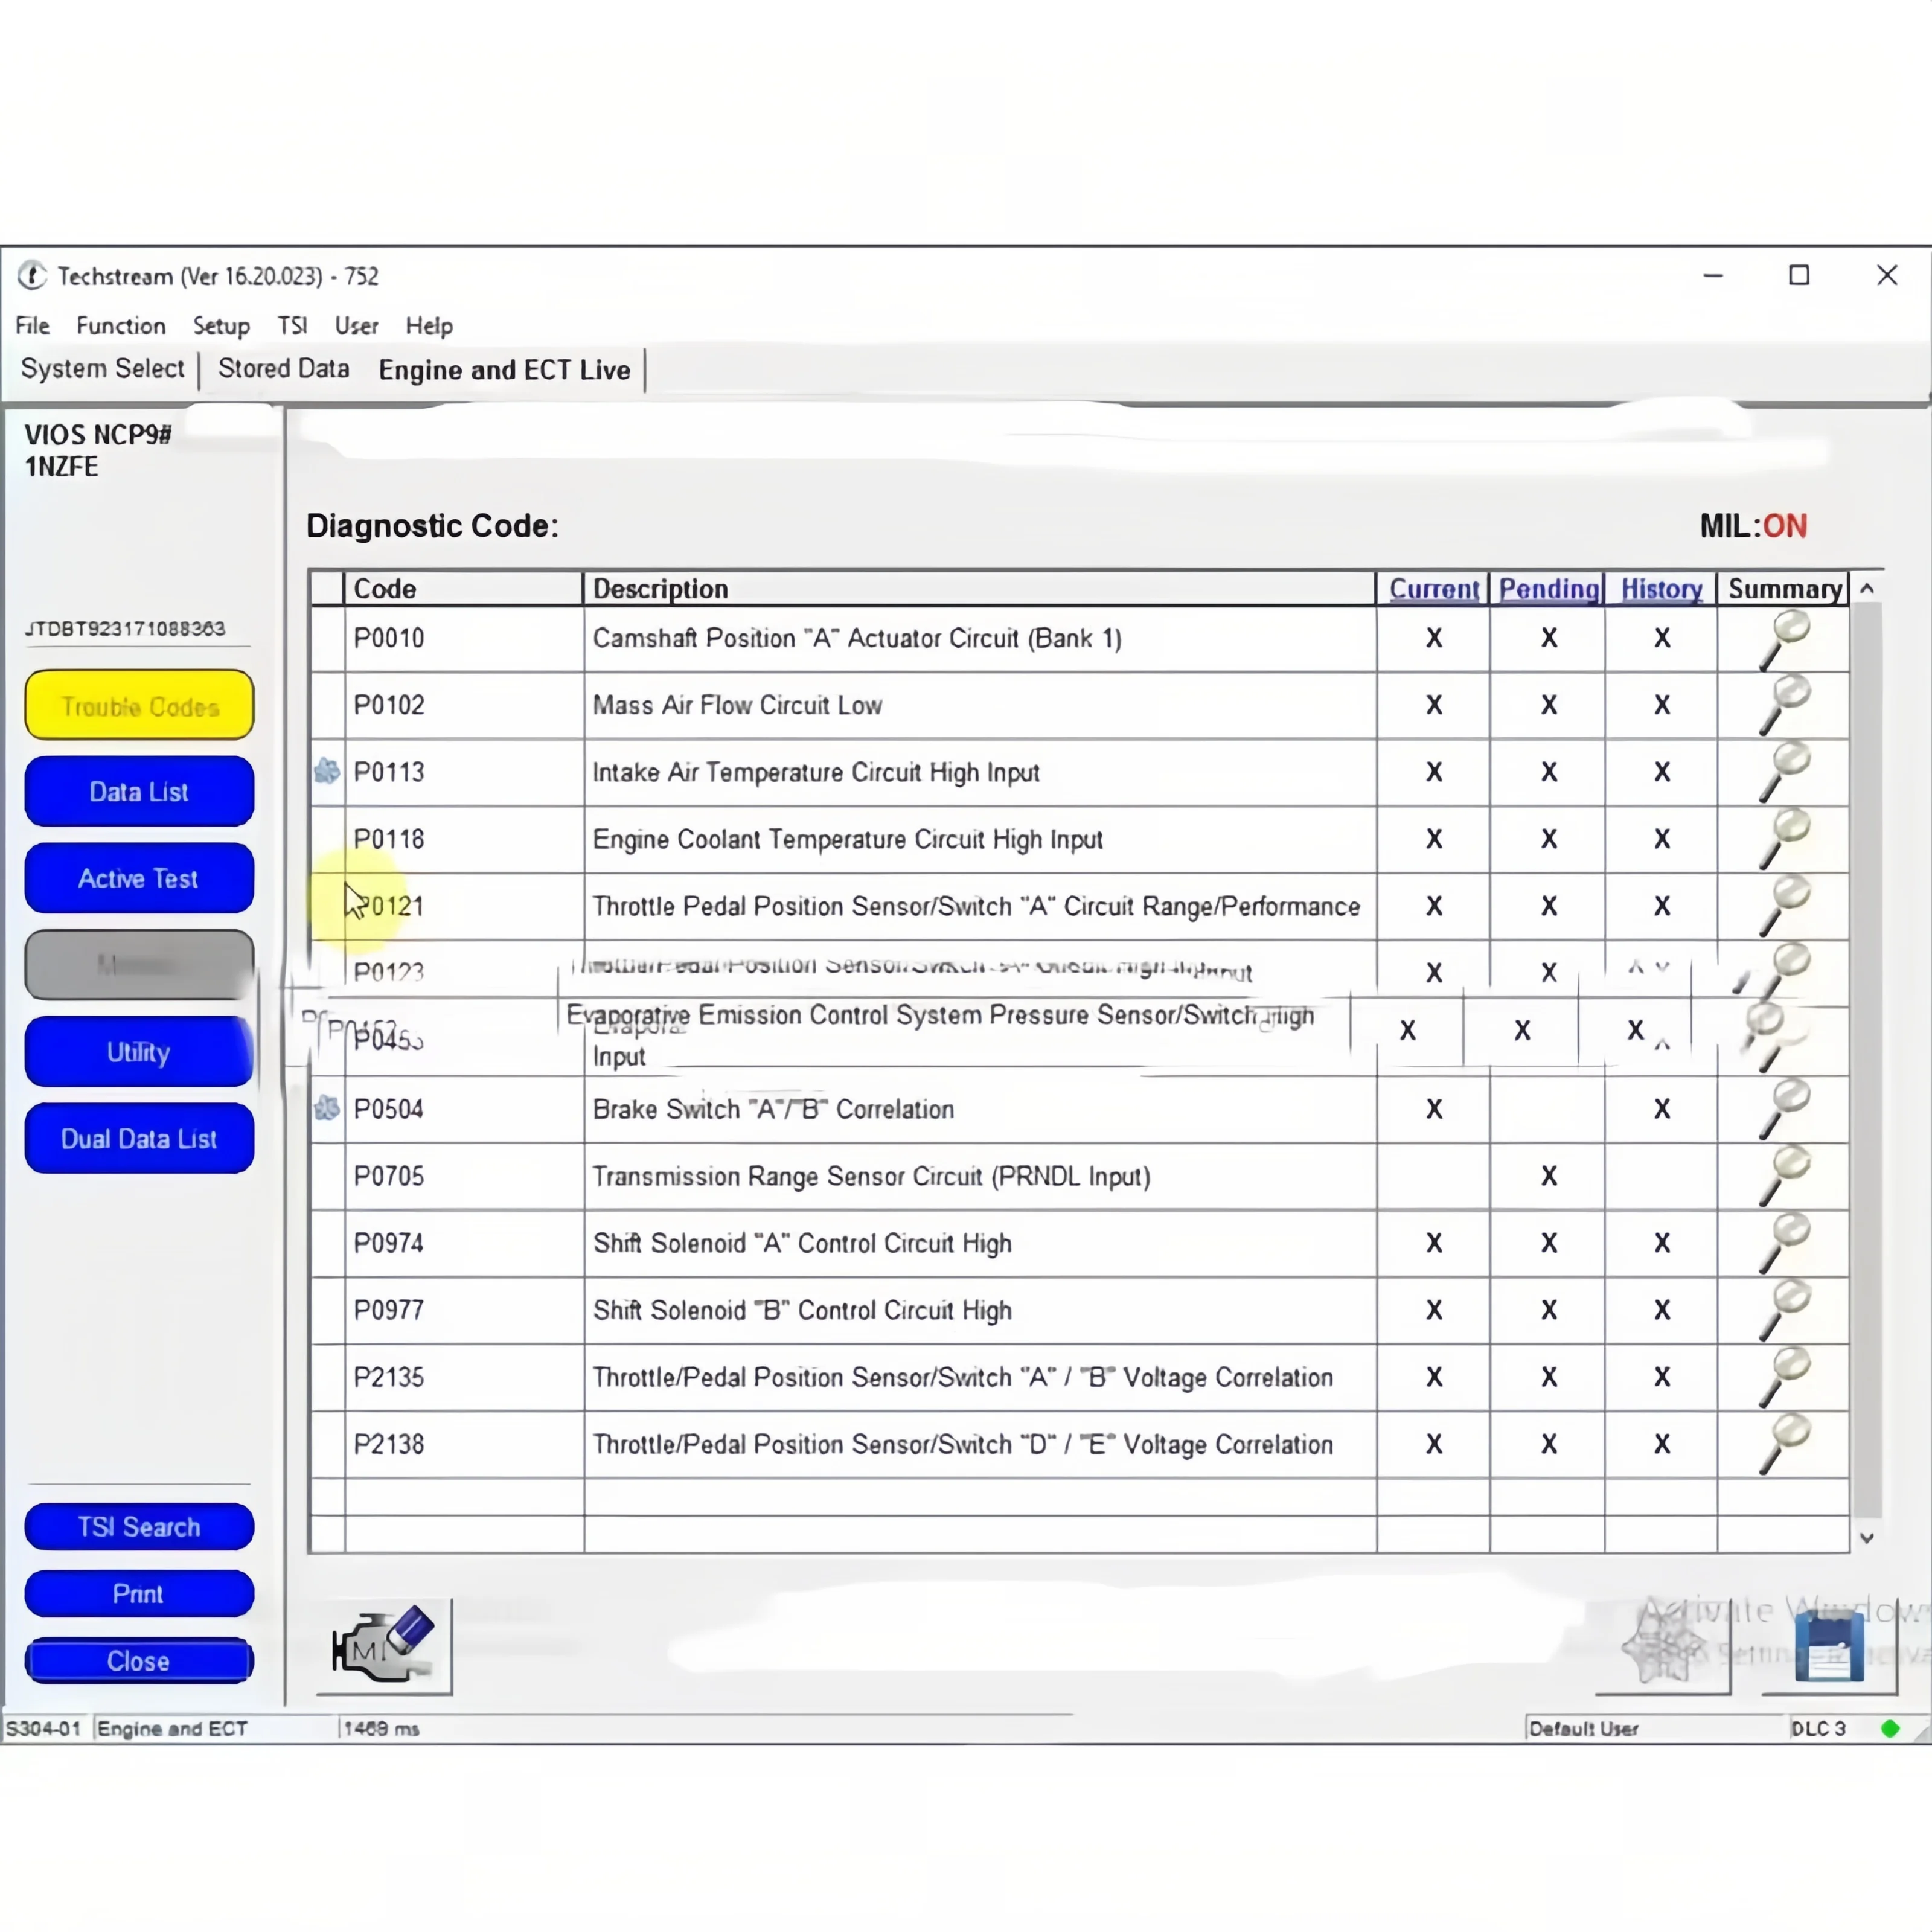Open the Engine and ECT Live tab
The height and width of the screenshot is (1932, 1932).
[x=504, y=368]
